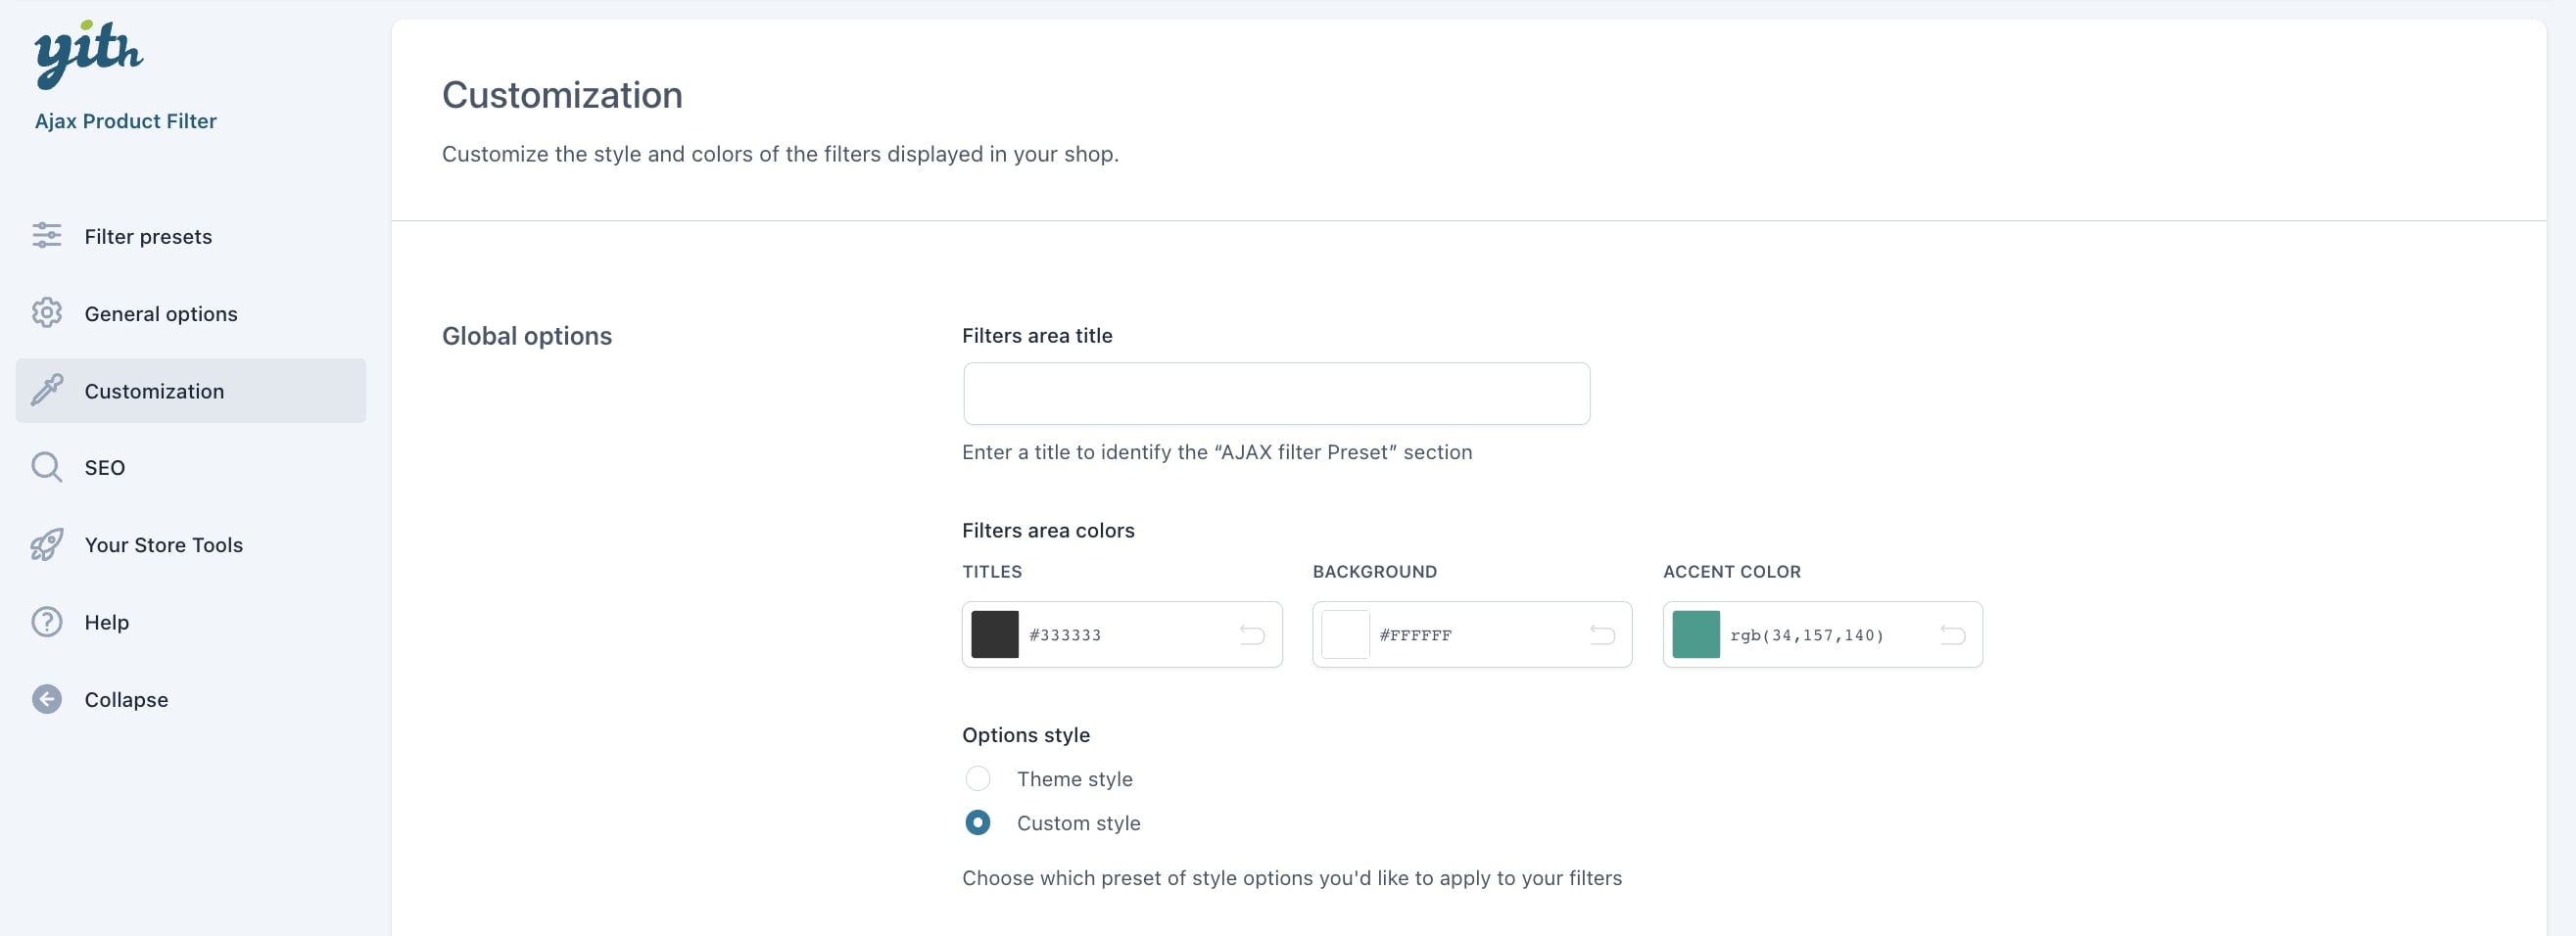
Task: Reset the Background color to default
Action: pos(1601,634)
